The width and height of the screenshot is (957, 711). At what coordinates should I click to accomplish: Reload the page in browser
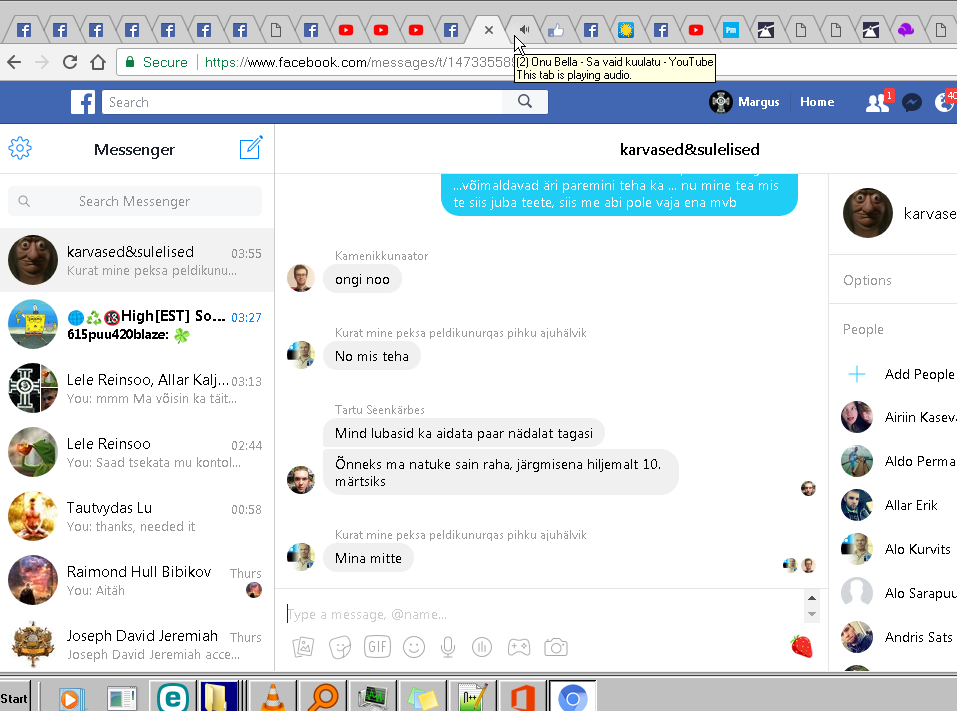[x=70, y=62]
